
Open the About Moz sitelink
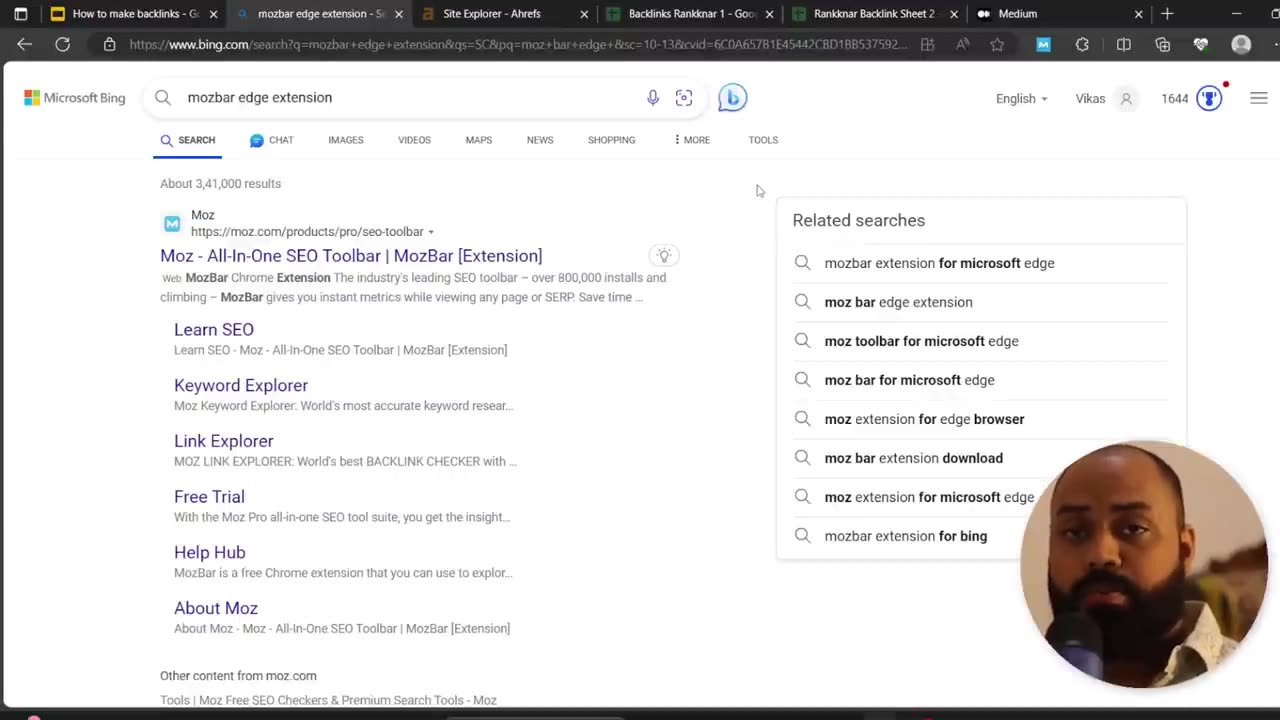click(x=216, y=608)
